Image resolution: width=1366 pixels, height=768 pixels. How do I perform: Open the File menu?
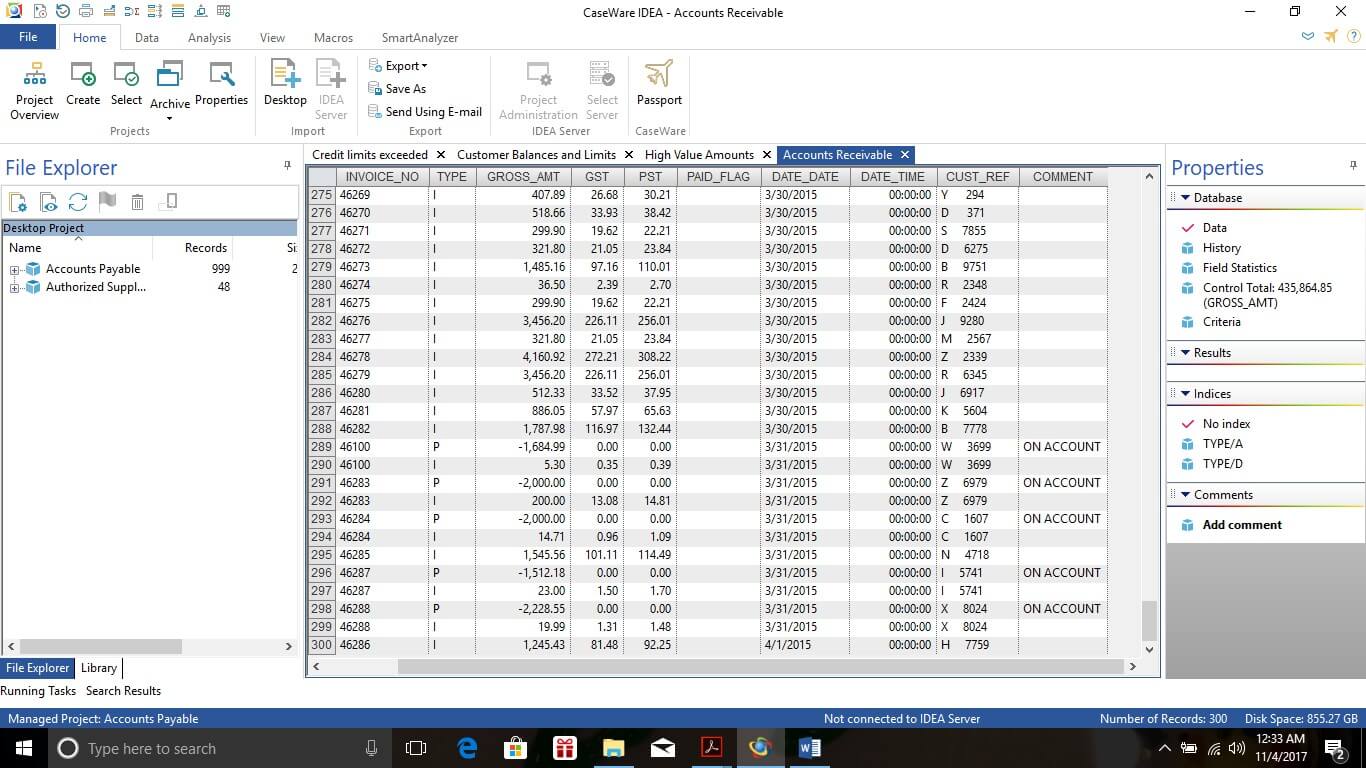tap(28, 37)
